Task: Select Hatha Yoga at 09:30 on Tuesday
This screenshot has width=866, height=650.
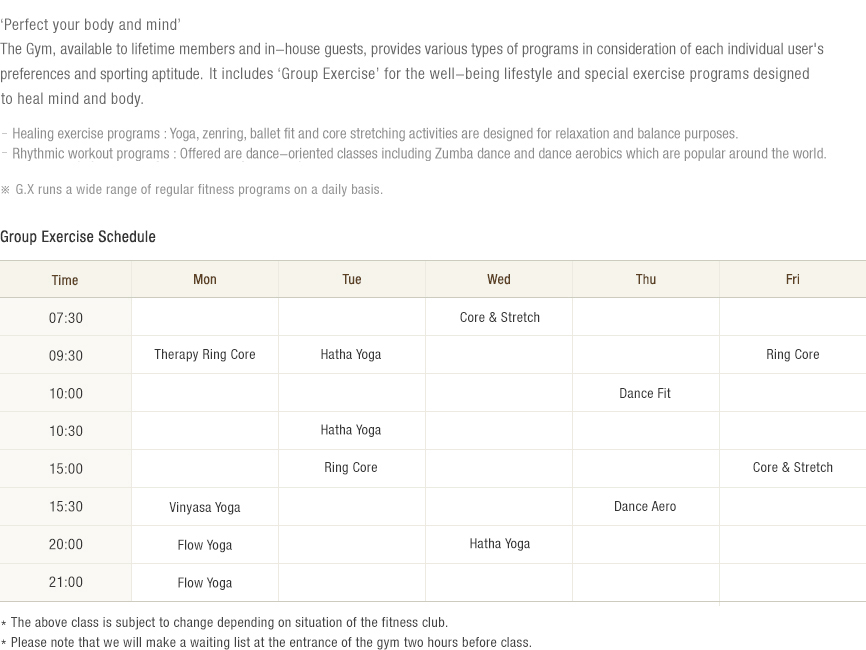Action: (351, 355)
